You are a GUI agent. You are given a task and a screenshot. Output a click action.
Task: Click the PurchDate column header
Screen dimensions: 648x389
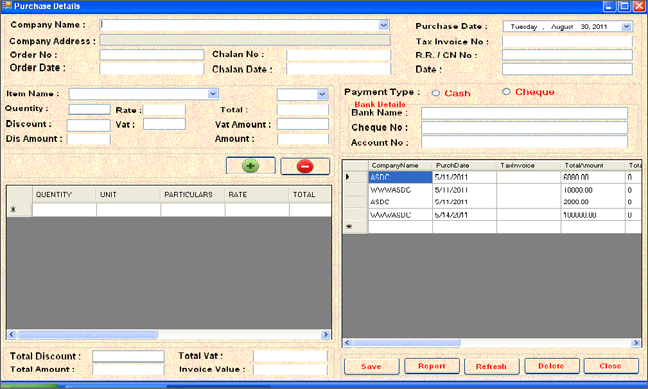click(465, 165)
